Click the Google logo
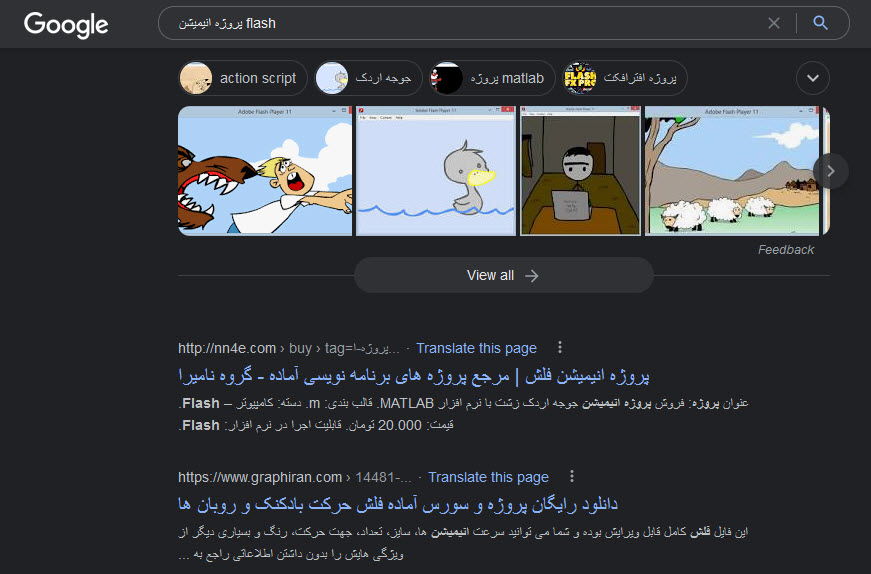This screenshot has width=871, height=574. pos(66,24)
